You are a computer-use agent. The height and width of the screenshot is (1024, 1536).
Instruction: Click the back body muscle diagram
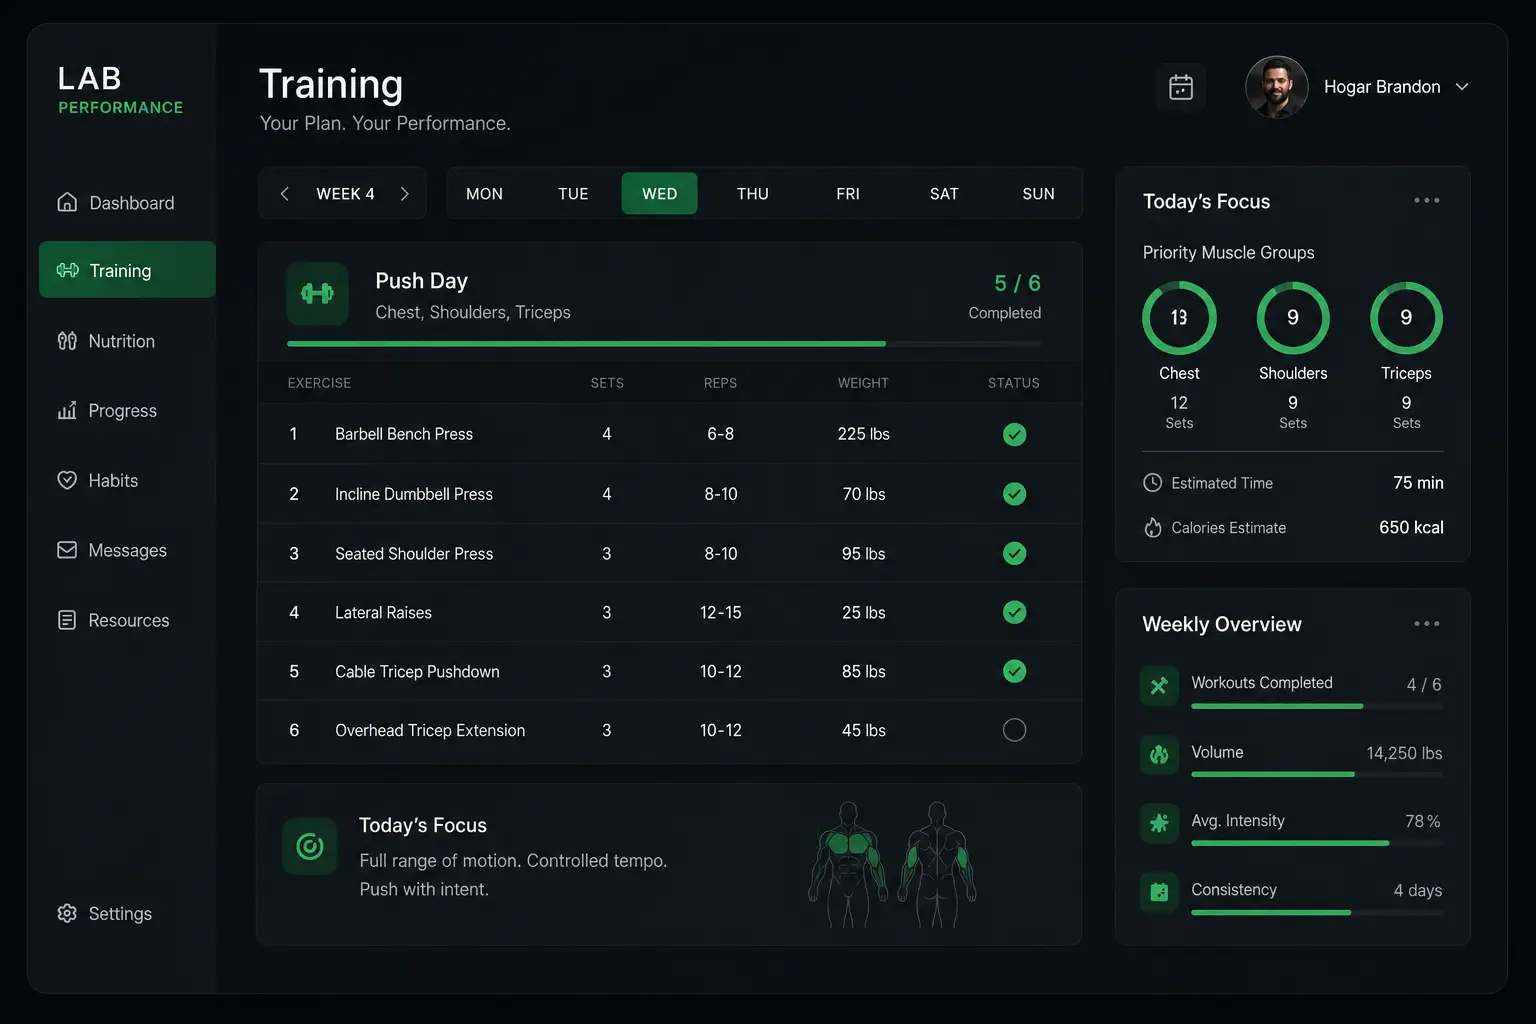tap(937, 864)
